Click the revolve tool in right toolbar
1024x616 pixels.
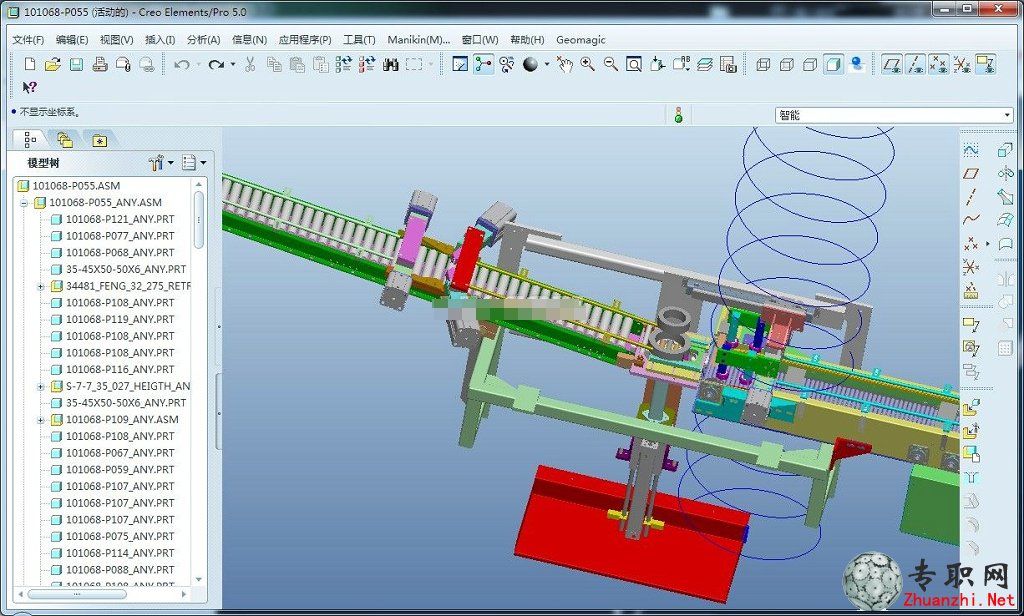[x=1005, y=173]
